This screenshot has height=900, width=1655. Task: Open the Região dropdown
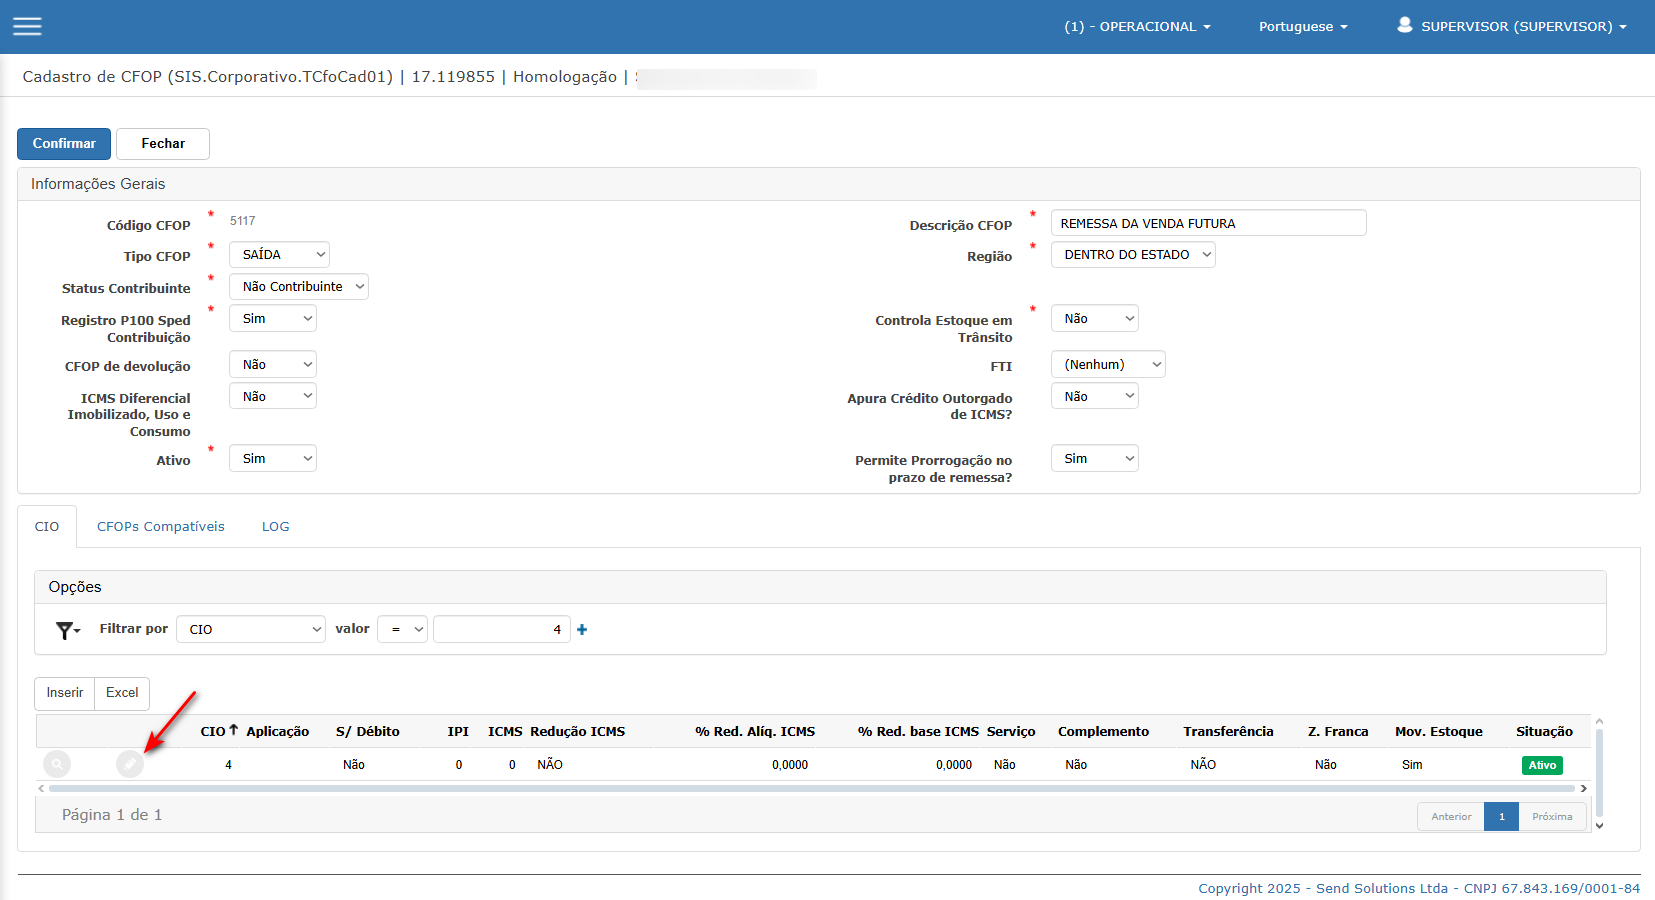tap(1133, 255)
